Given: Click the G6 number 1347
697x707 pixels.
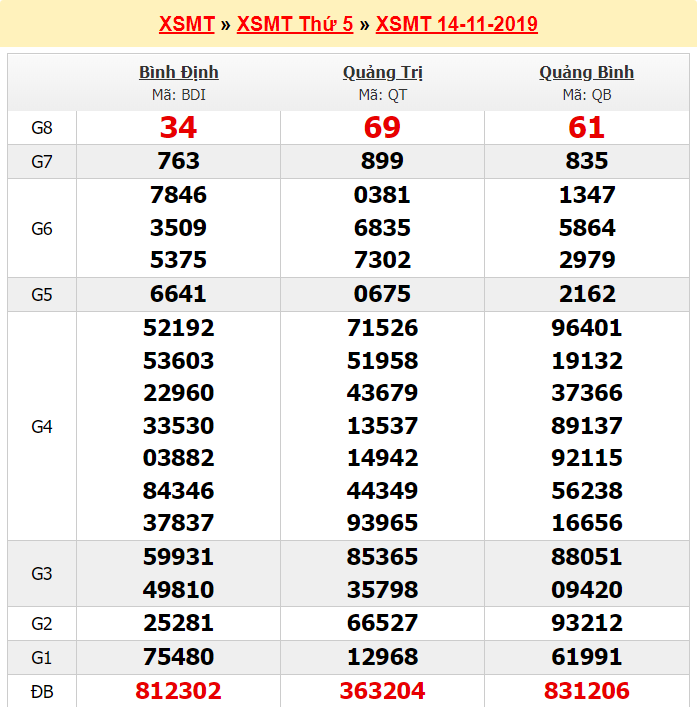Looking at the screenshot, I should (x=587, y=195).
